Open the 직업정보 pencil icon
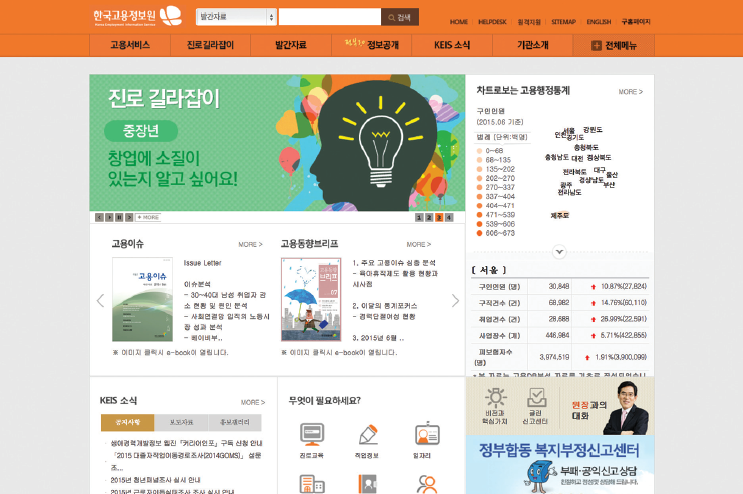 coord(368,434)
